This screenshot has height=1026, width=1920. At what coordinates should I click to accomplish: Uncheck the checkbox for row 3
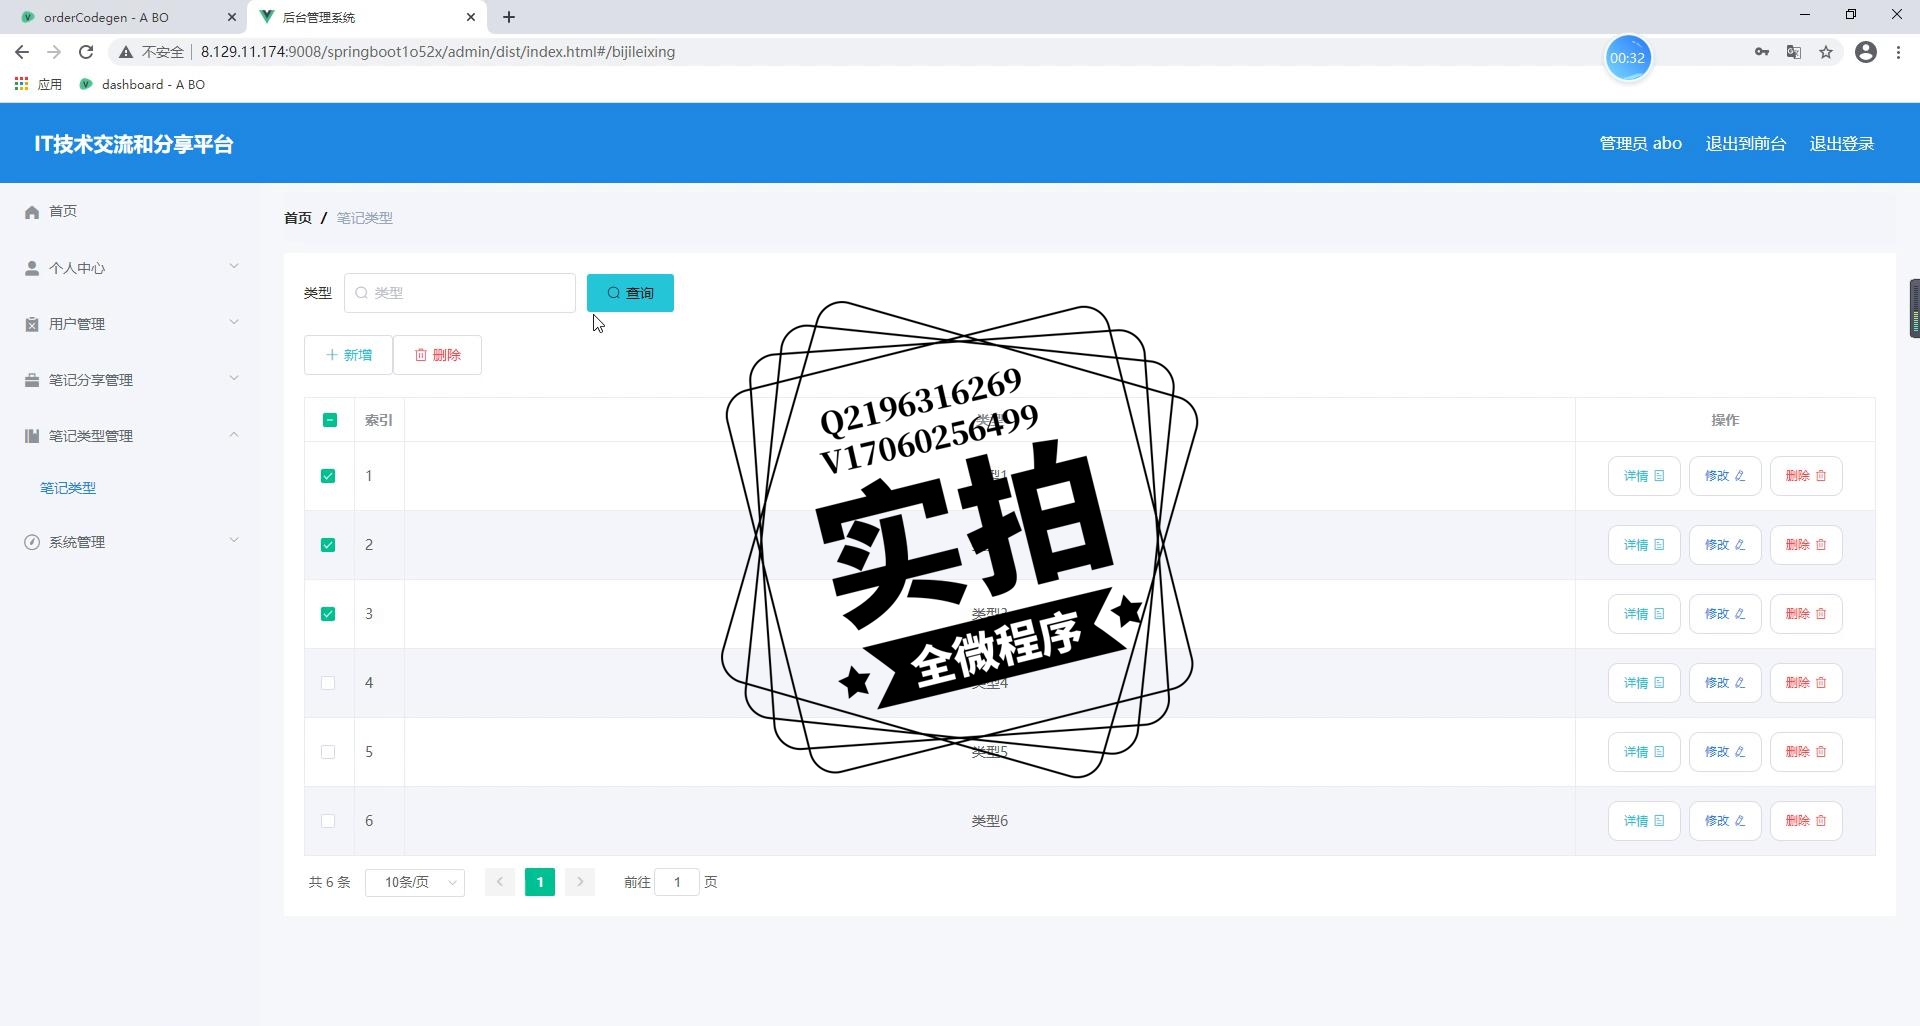pos(328,614)
